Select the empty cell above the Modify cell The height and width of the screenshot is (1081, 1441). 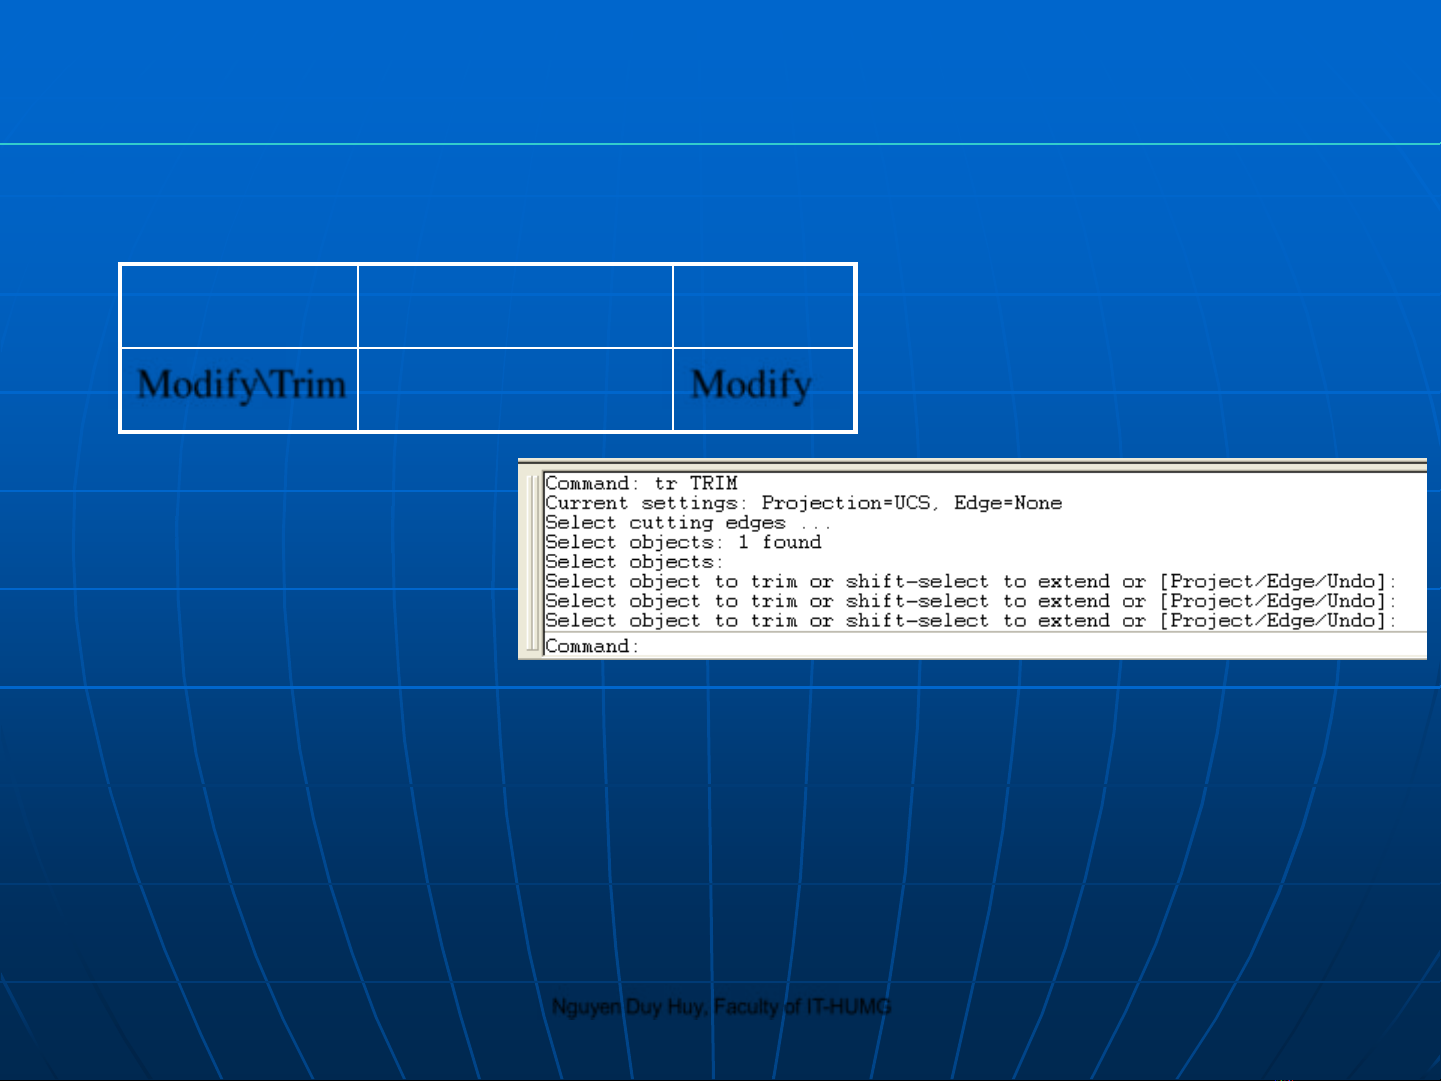click(x=764, y=307)
